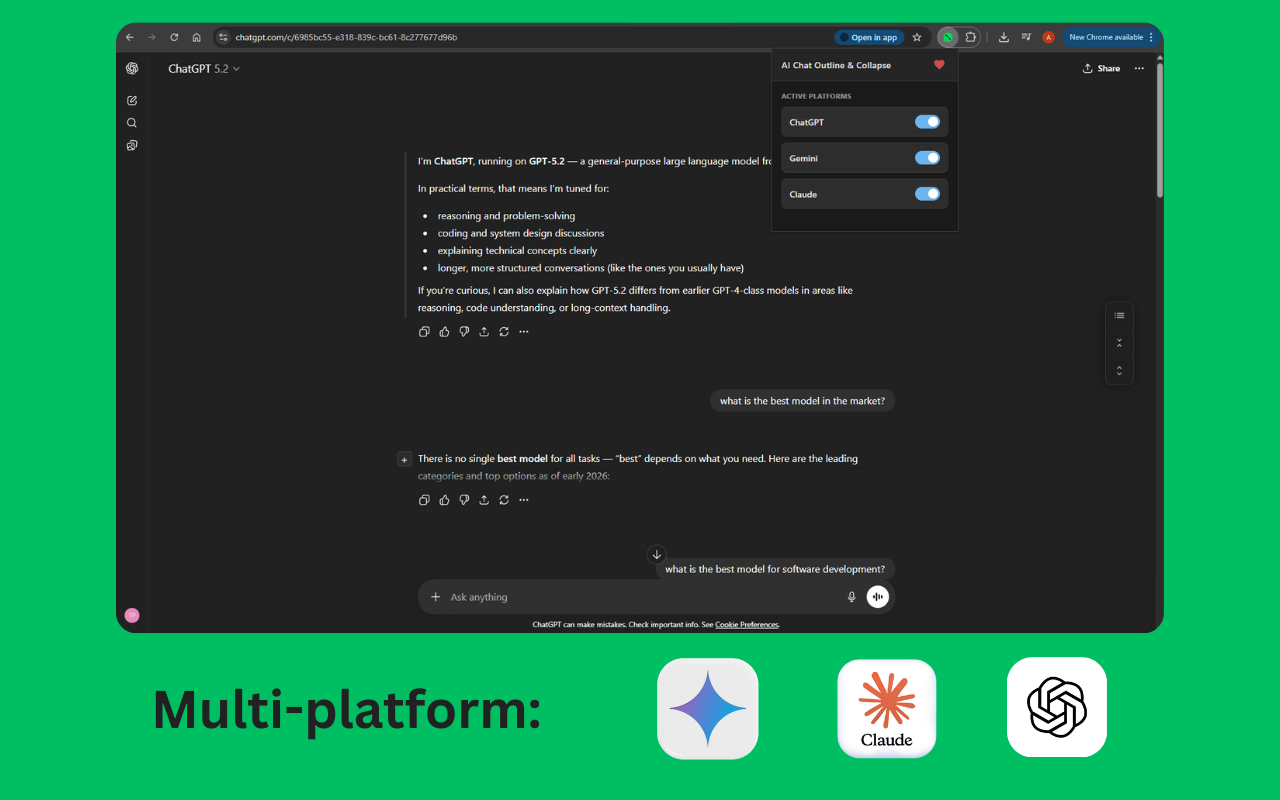1280x800 pixels.
Task: Toggle the ChatGPT platform switch
Action: coord(927,122)
